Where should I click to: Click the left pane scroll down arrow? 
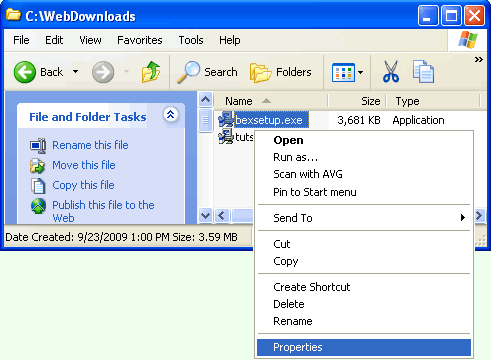[206, 215]
